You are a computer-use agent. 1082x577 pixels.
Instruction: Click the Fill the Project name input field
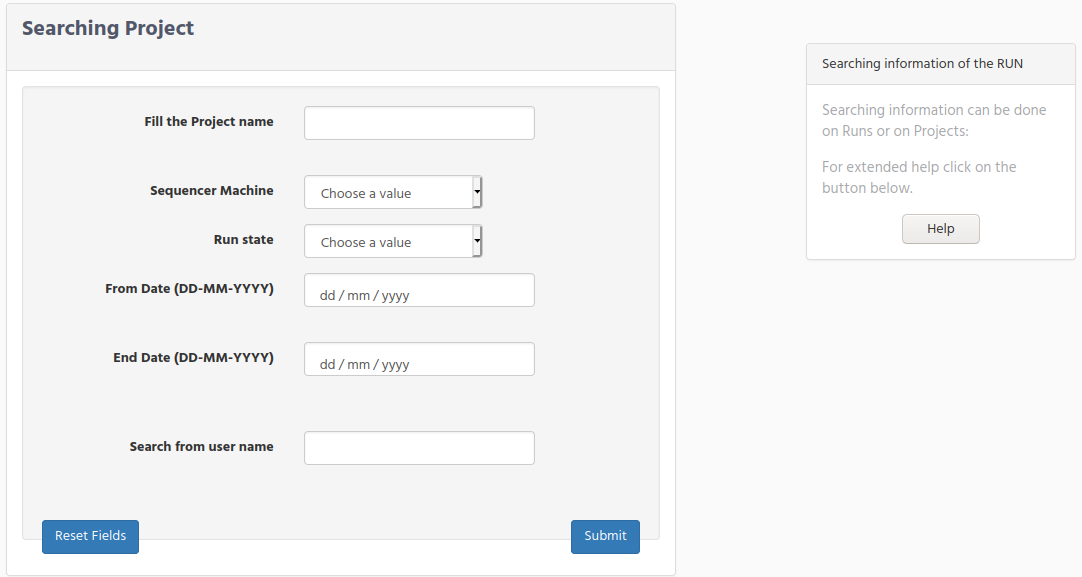coord(419,123)
